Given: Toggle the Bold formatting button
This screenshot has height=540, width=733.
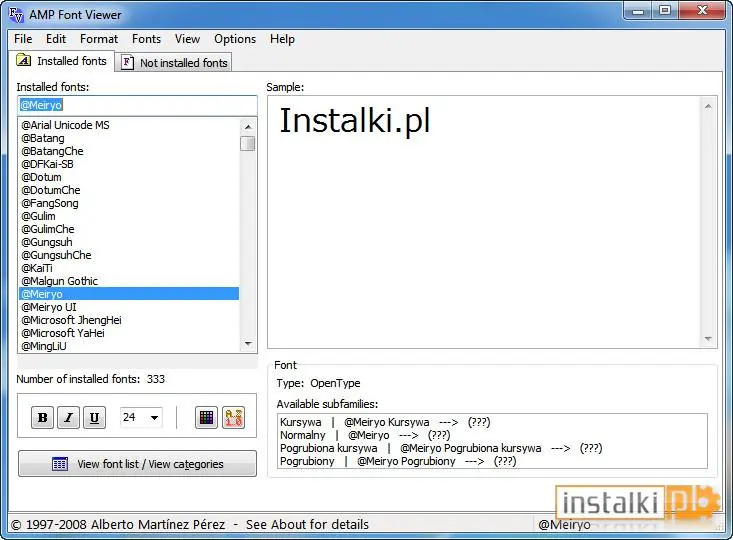Looking at the screenshot, I should (42, 417).
